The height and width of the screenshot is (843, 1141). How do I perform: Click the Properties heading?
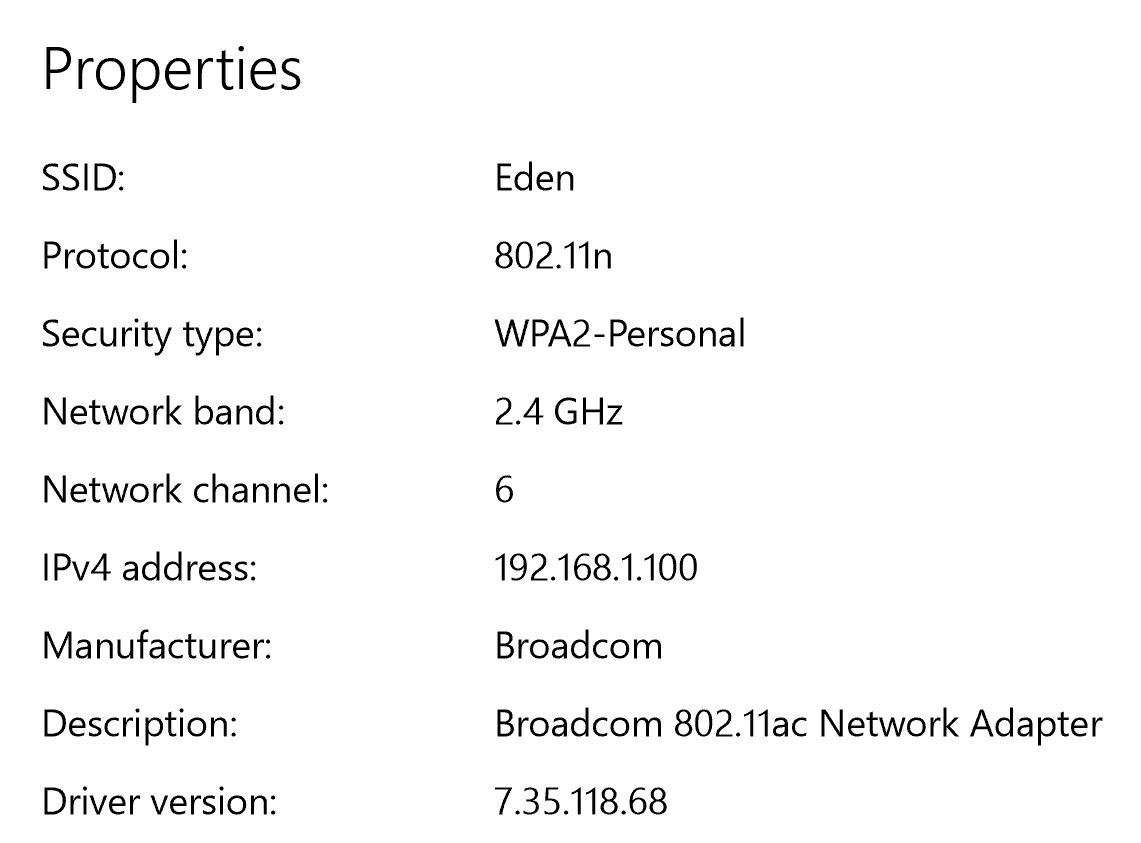[x=171, y=70]
